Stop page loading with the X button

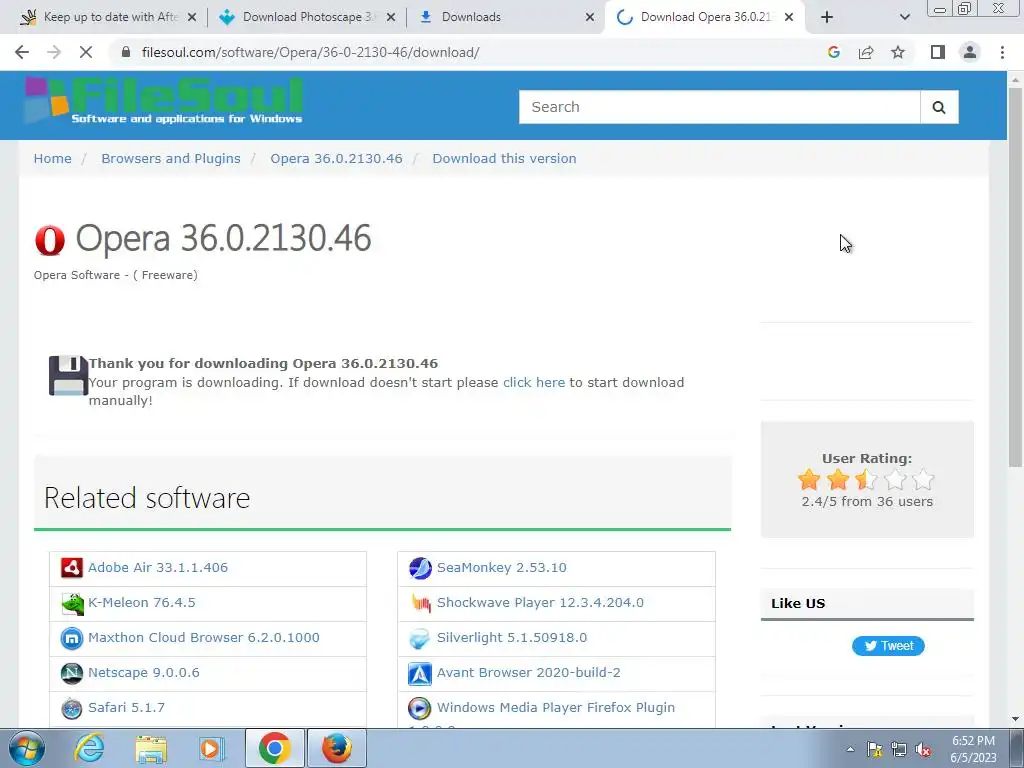tap(86, 52)
